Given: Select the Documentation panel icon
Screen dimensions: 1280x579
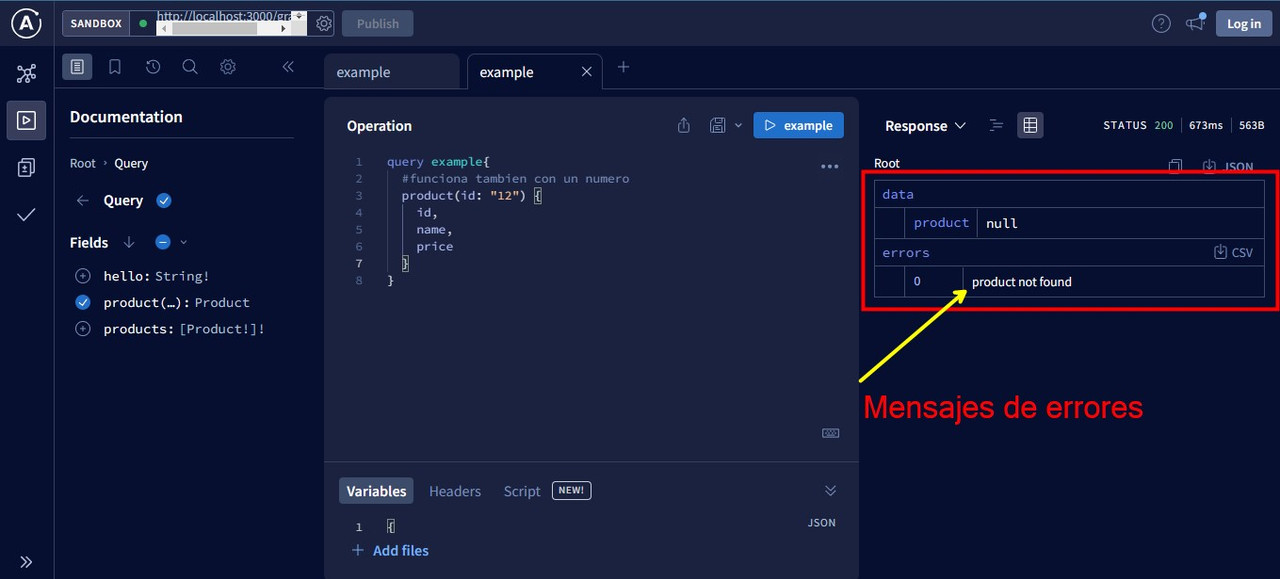Looking at the screenshot, I should click(x=77, y=67).
